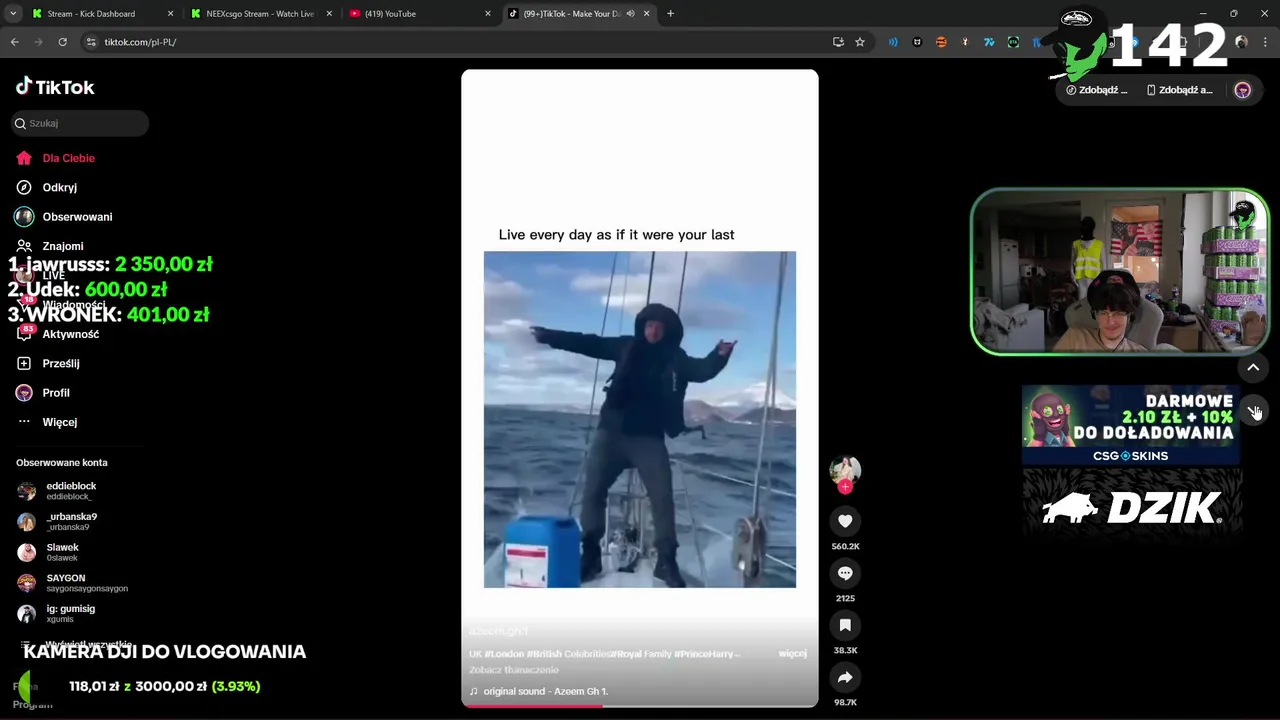Expand caption with więcej
The height and width of the screenshot is (720, 1280).
click(x=792, y=653)
